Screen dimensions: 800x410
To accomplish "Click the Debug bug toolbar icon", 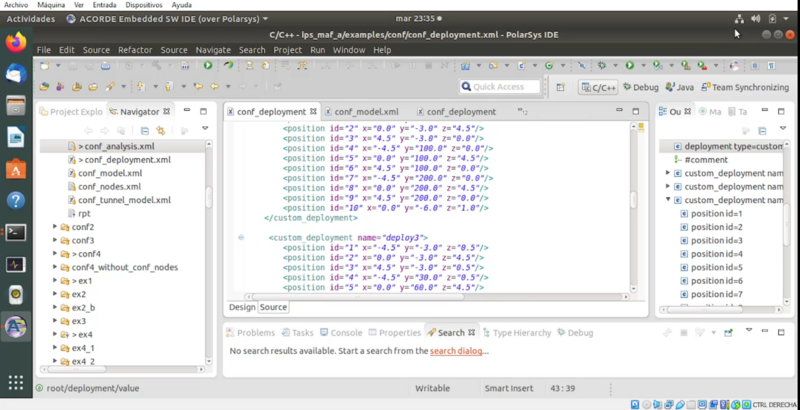I will 602,66.
